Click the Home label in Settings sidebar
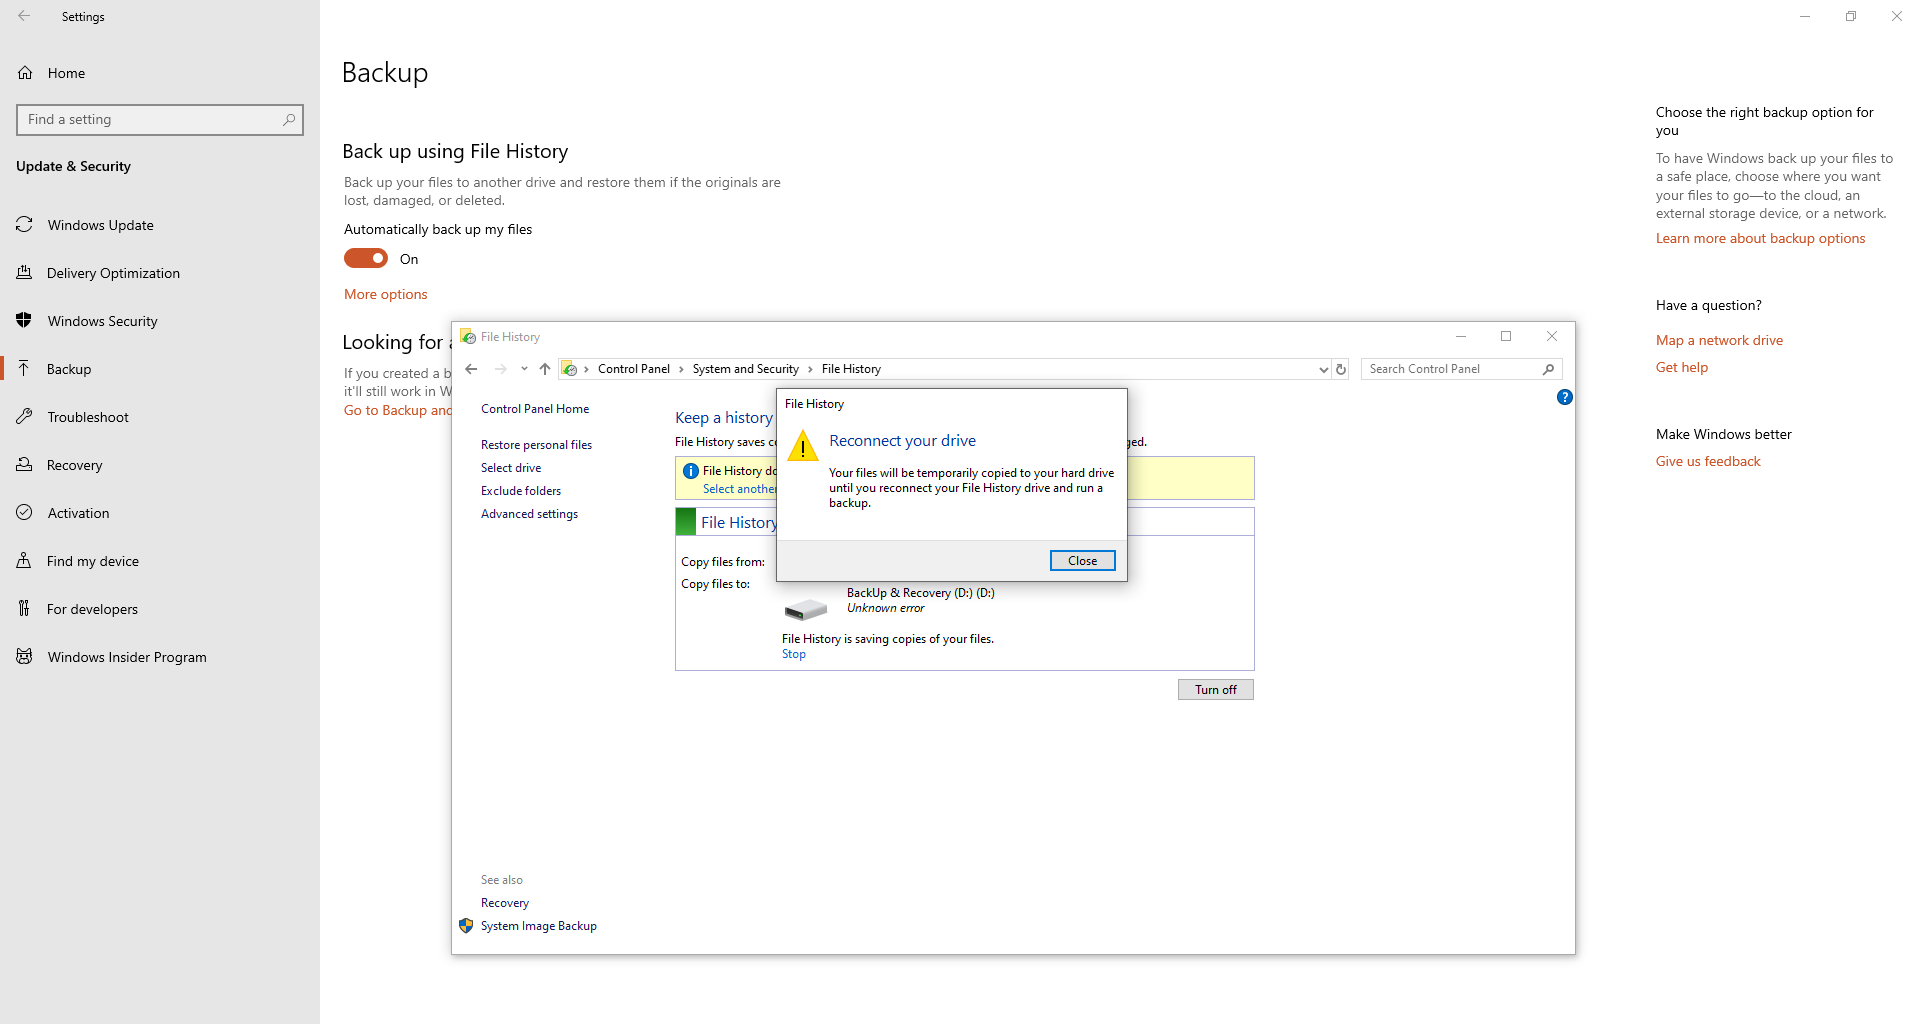The image size is (1920, 1024). [x=66, y=73]
